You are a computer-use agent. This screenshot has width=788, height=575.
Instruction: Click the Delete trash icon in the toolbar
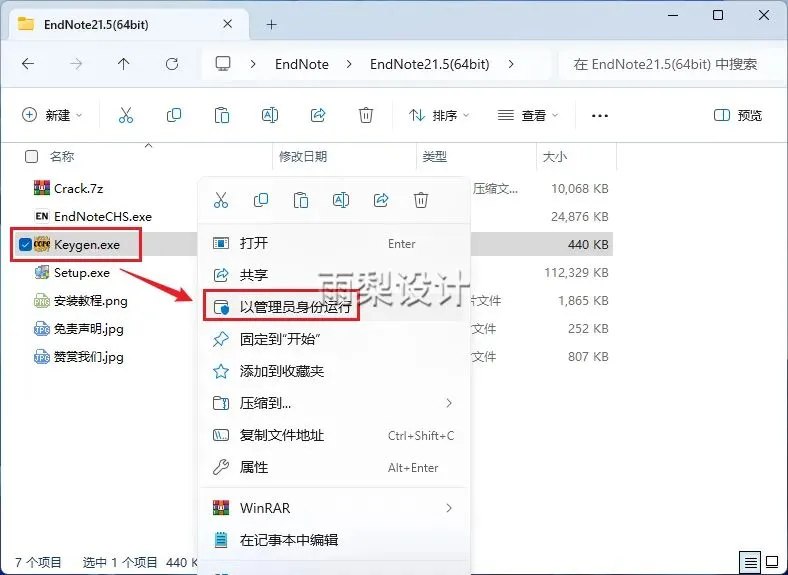pos(366,116)
